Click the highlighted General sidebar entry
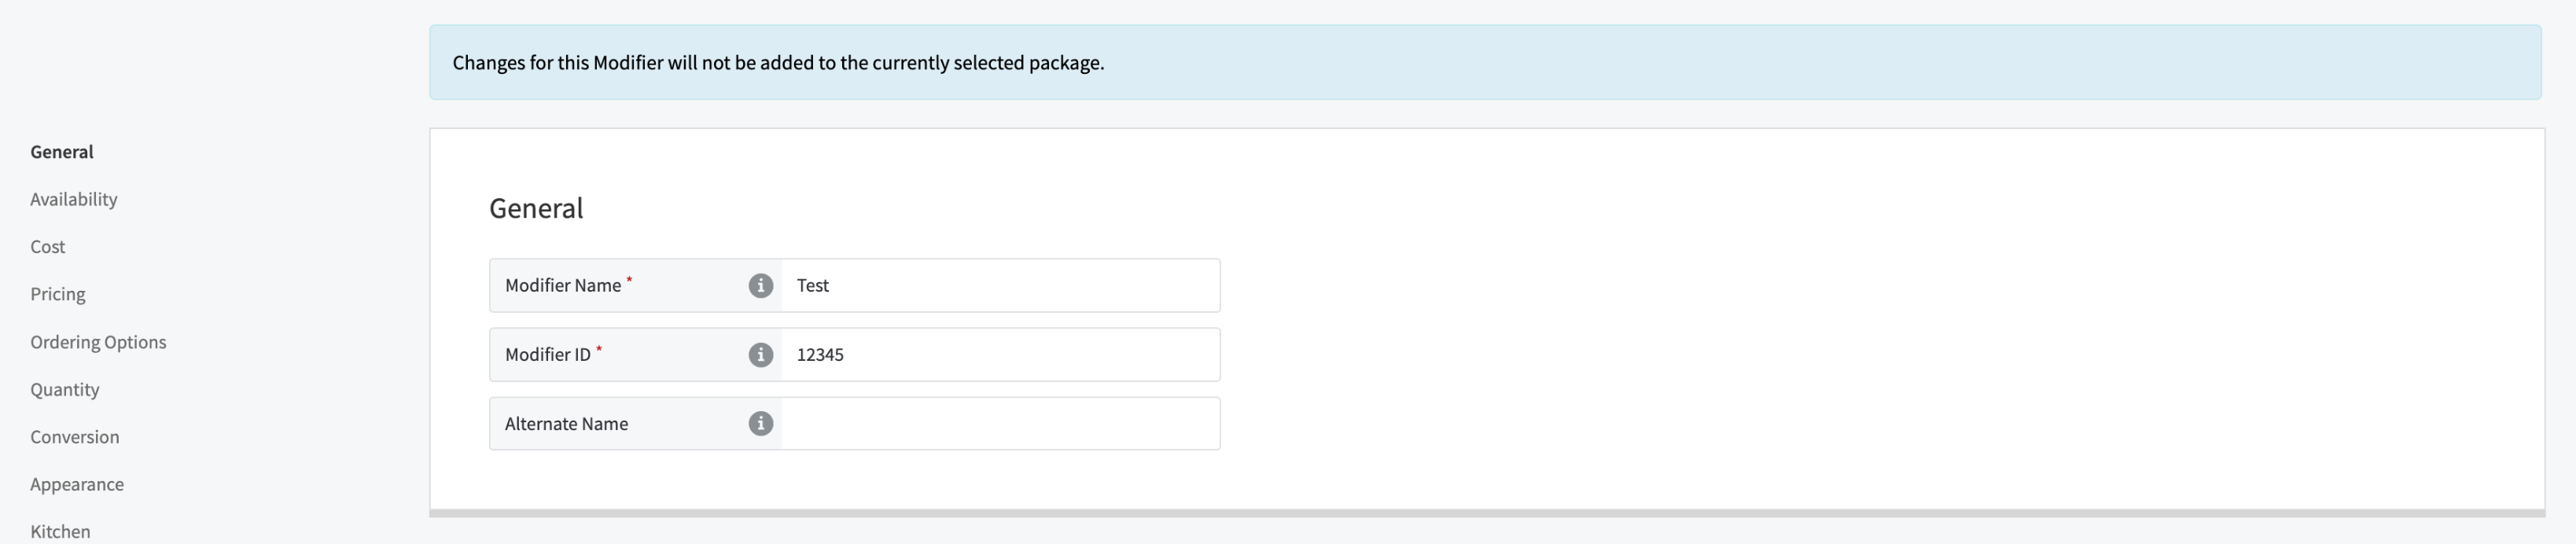The width and height of the screenshot is (2576, 544). (x=61, y=151)
